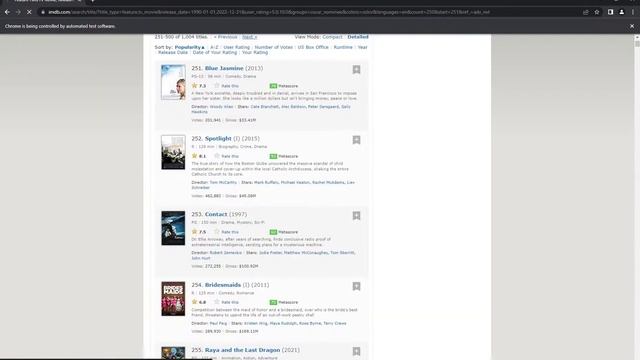Open director Paul Feig link
Image resolution: width=640 pixels, height=360 pixels.
pyautogui.click(x=218, y=323)
